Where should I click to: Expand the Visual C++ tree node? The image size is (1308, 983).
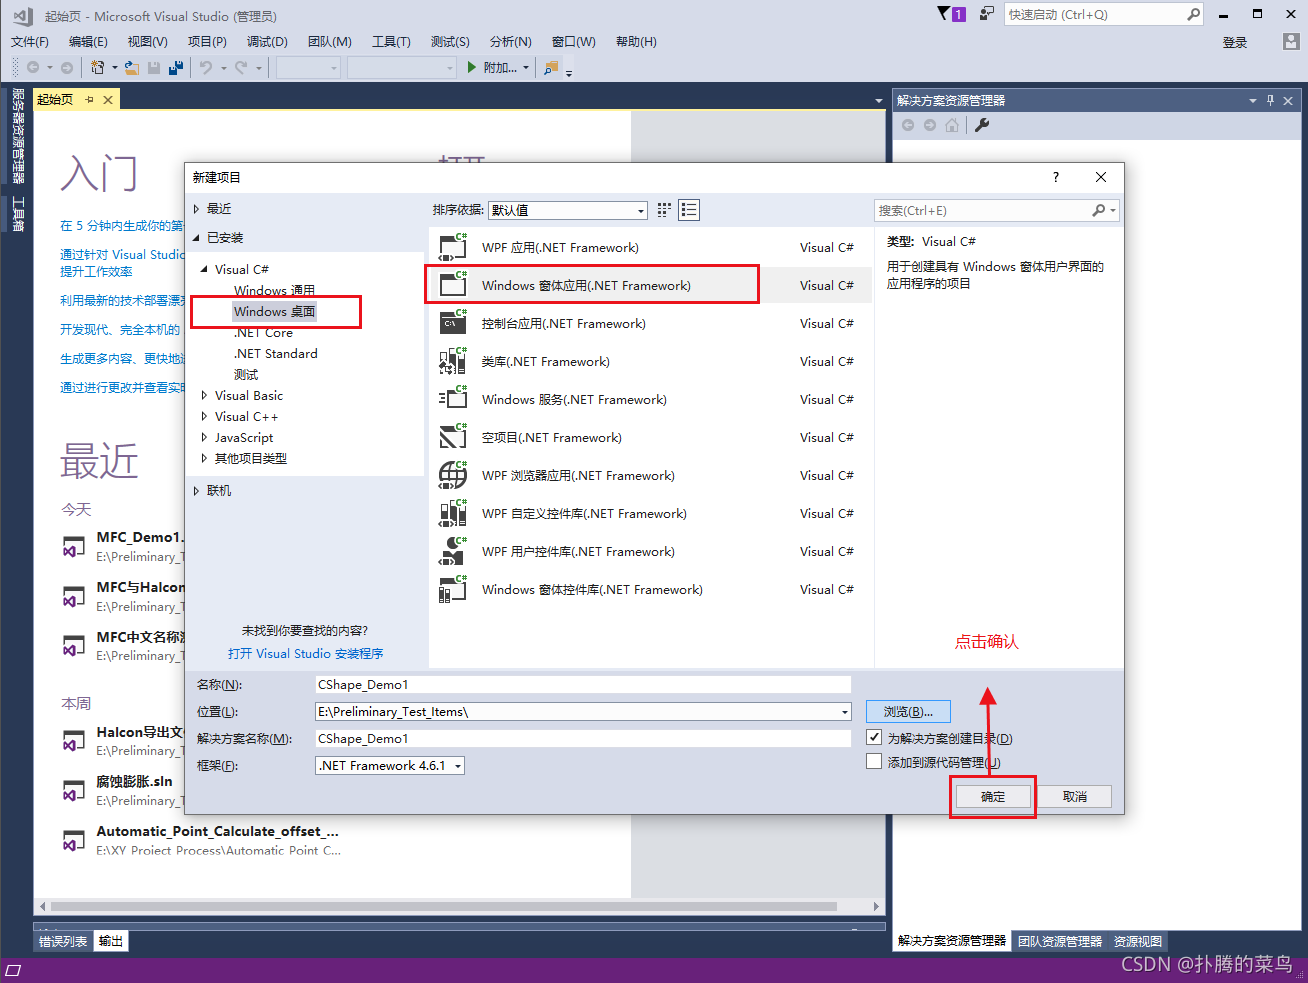(204, 417)
